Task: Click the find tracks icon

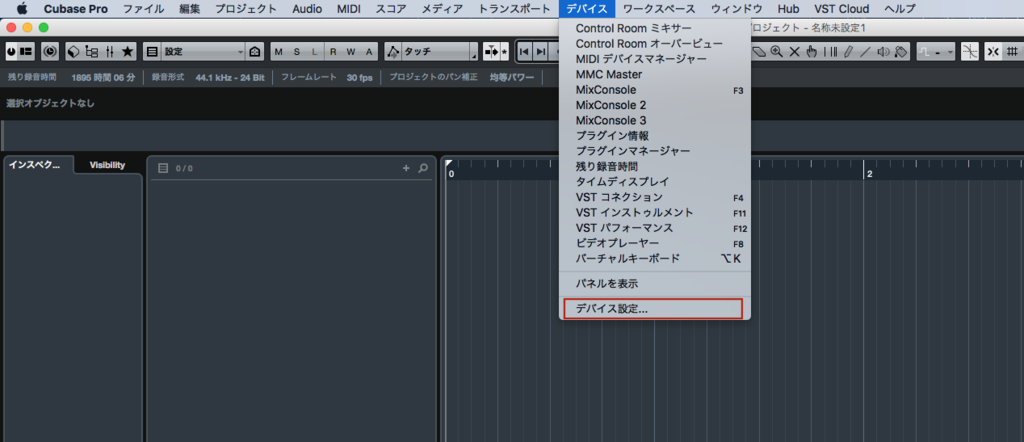Action: pos(255,52)
